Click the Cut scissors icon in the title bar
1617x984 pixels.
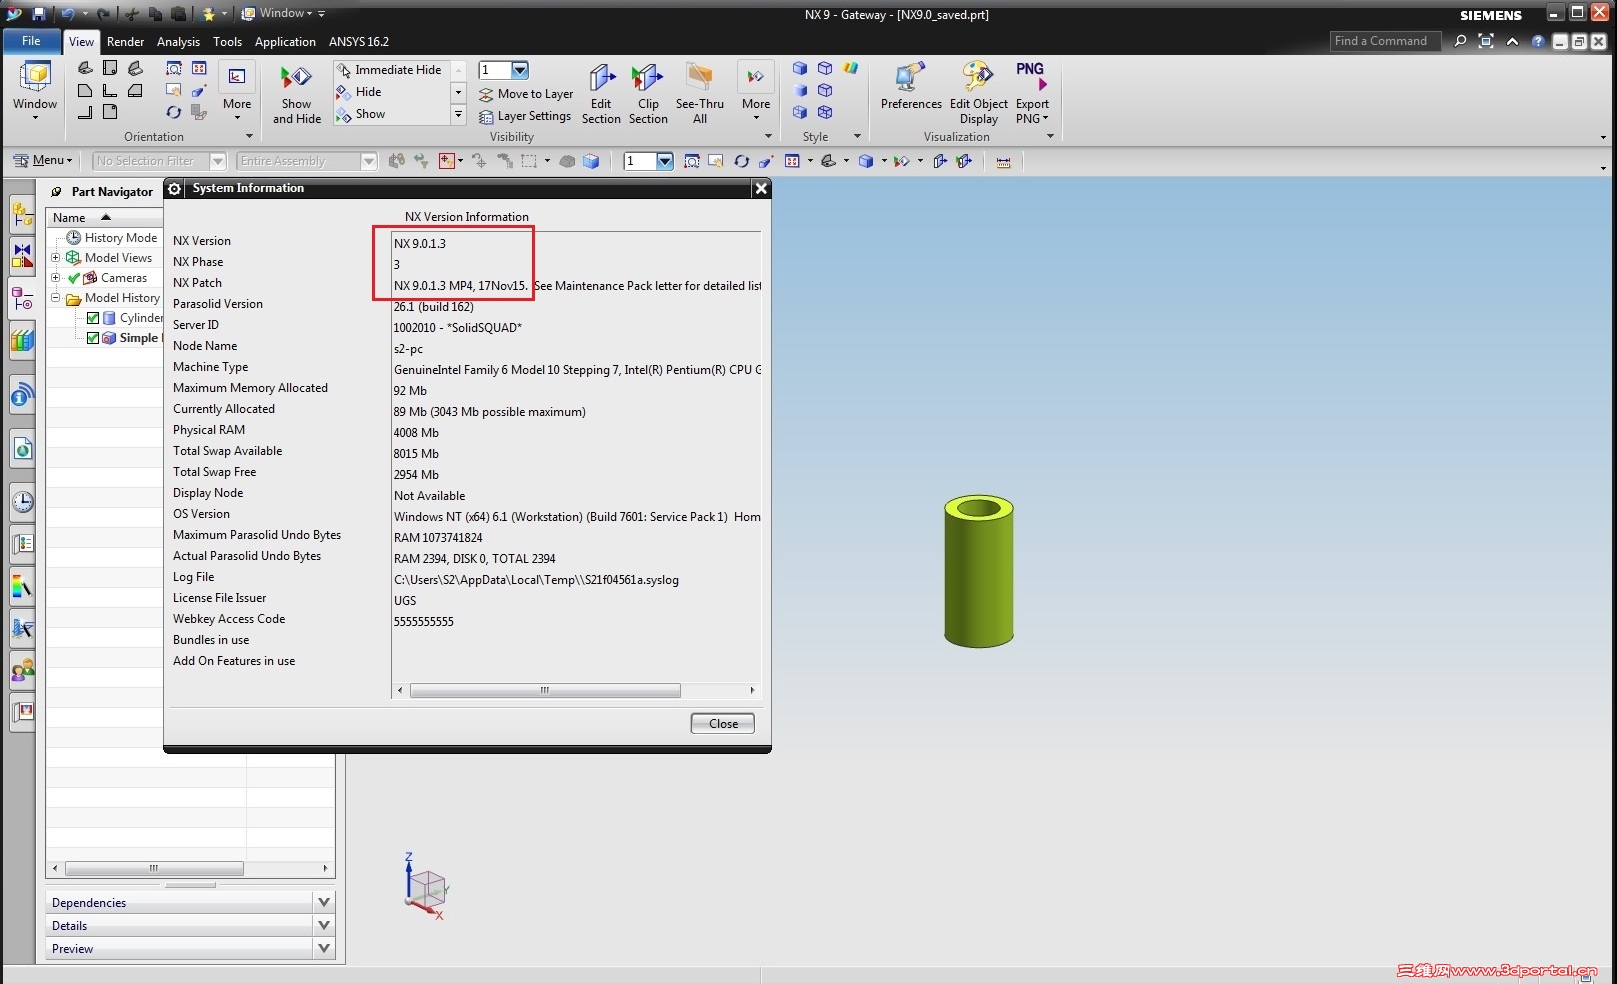coord(131,14)
